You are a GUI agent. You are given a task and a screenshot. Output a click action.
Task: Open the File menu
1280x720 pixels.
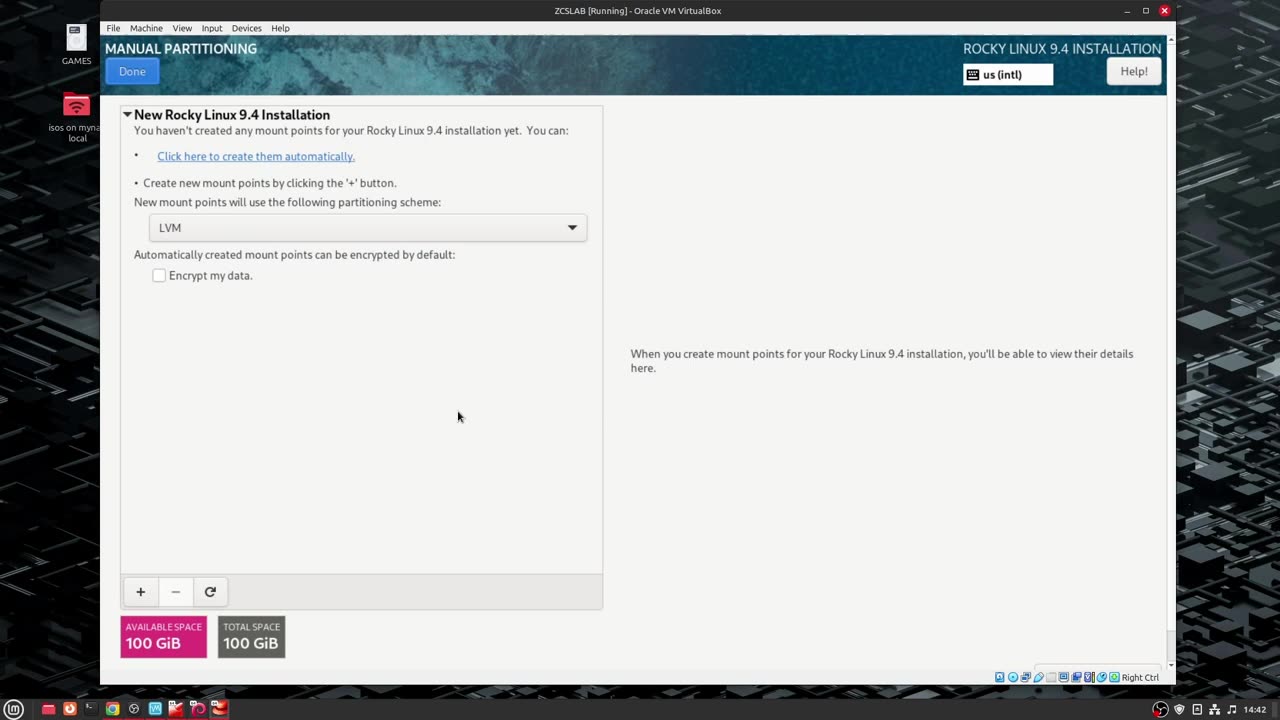click(113, 28)
